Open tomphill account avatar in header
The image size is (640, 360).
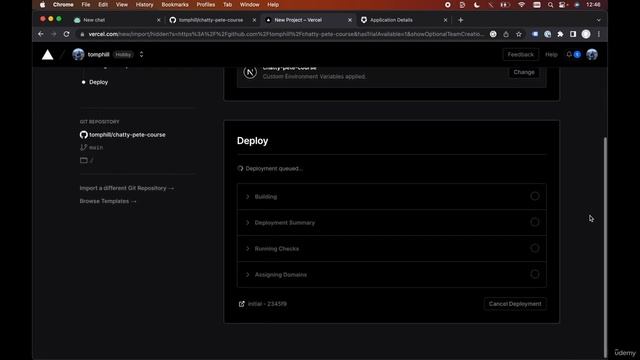tap(78, 54)
